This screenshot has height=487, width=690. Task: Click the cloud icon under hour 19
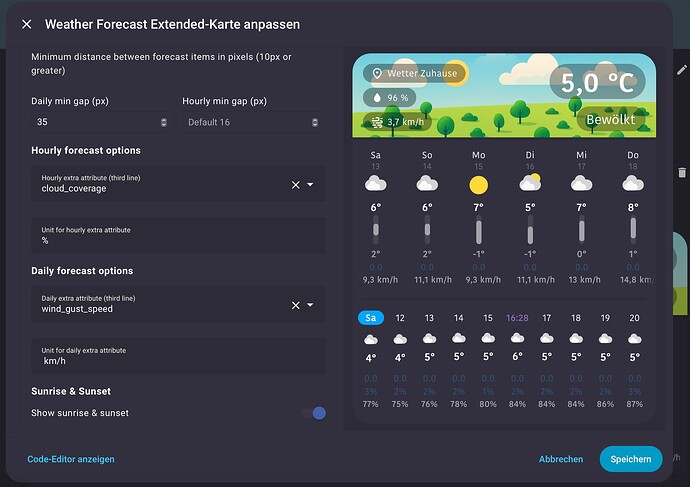pyautogui.click(x=605, y=338)
